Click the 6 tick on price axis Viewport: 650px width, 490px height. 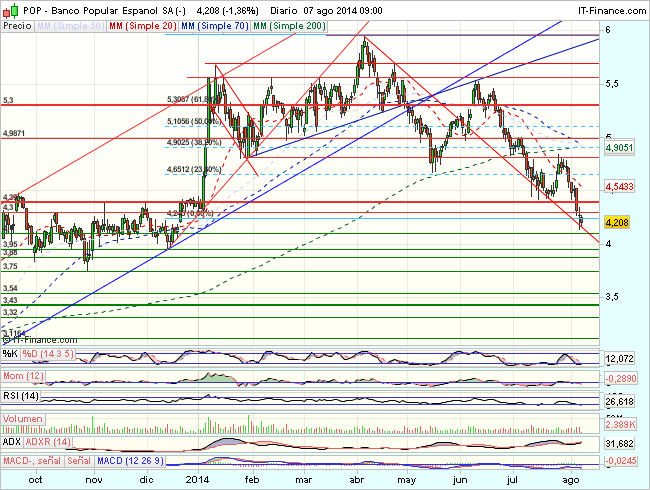click(608, 30)
